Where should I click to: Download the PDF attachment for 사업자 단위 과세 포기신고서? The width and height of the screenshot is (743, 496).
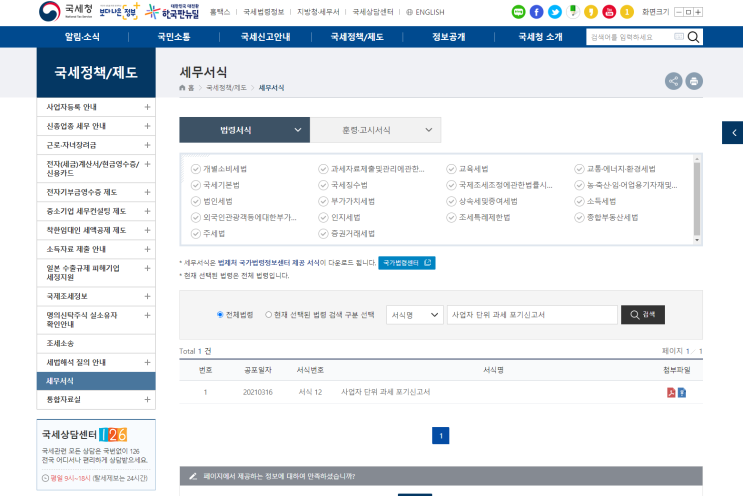coord(671,392)
